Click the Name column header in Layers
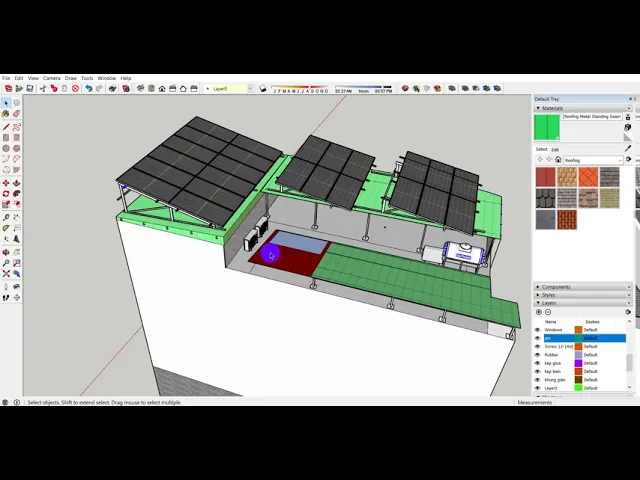Image resolution: width=640 pixels, height=480 pixels. (550, 321)
